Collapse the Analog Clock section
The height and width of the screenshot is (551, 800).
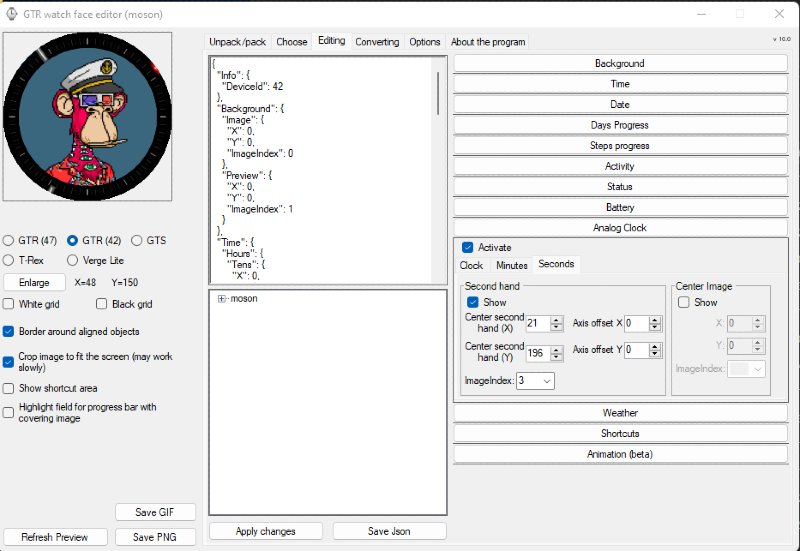pos(620,228)
